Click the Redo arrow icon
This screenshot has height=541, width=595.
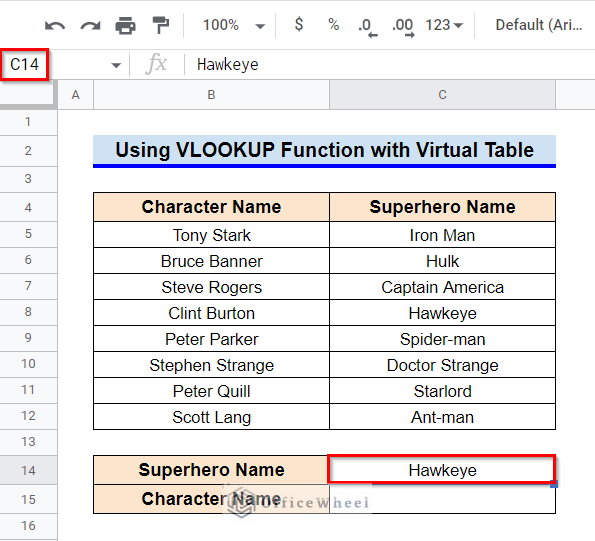coord(90,26)
